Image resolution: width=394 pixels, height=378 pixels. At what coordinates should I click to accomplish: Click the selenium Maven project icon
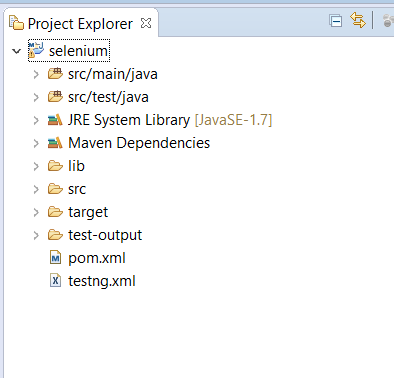pos(36,50)
